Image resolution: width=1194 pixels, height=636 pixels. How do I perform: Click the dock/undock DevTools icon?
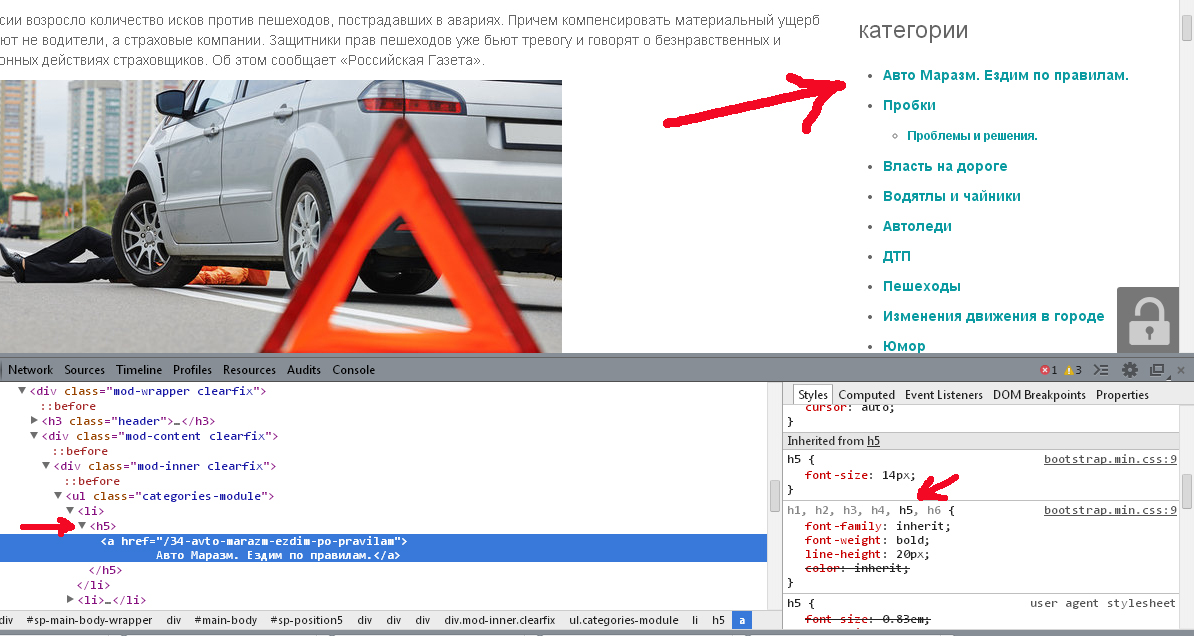point(1157,370)
